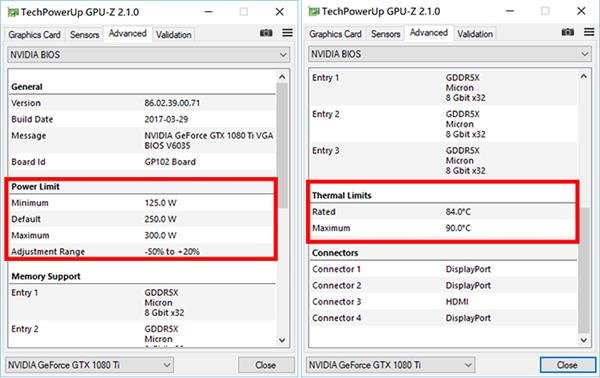Click Power Limit Default value 250.0 W
Screen dimensions: 600x378
160,219
